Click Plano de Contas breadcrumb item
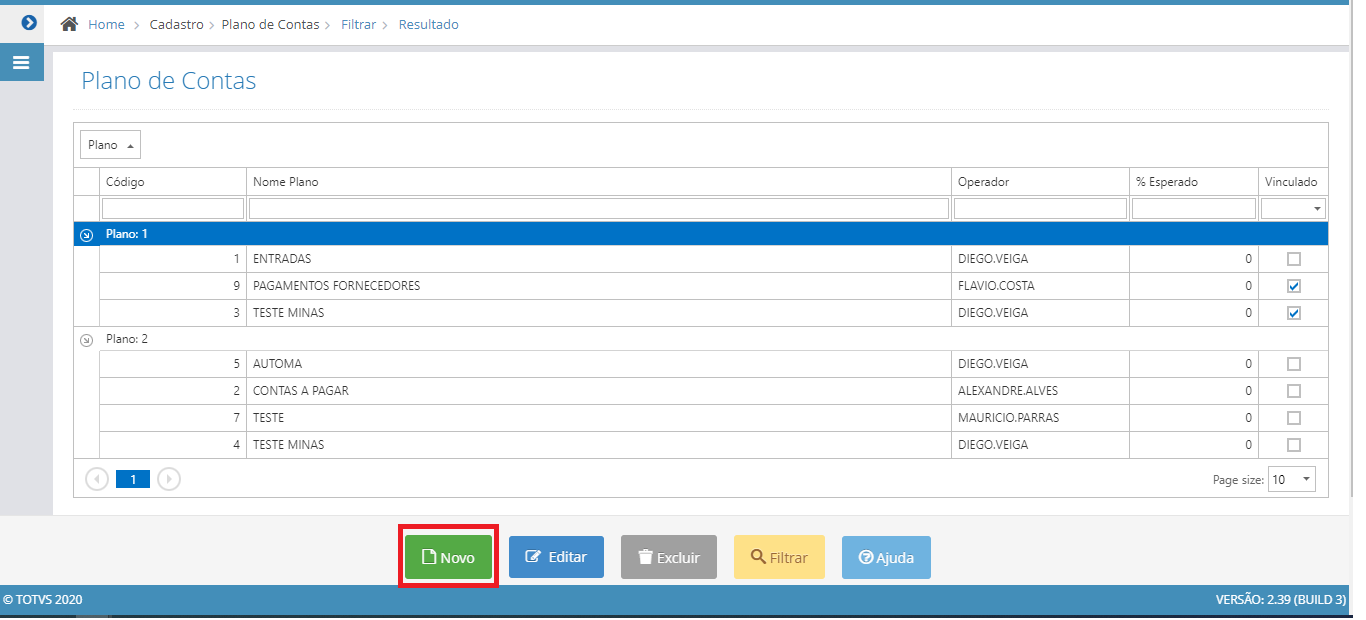Screen dimensions: 1366x620 [270, 24]
